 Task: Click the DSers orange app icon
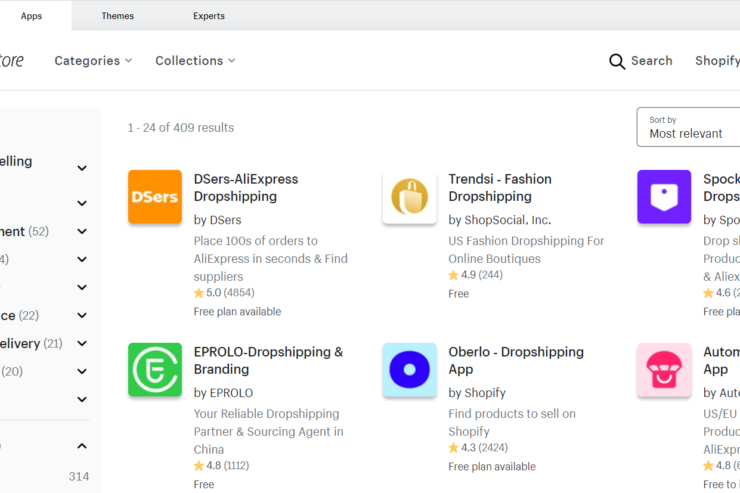(155, 197)
